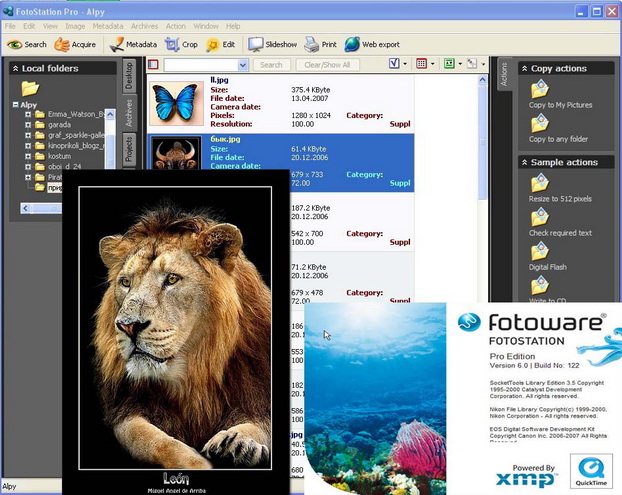Collapse the Copy actions panel
The image size is (622, 495).
524,69
